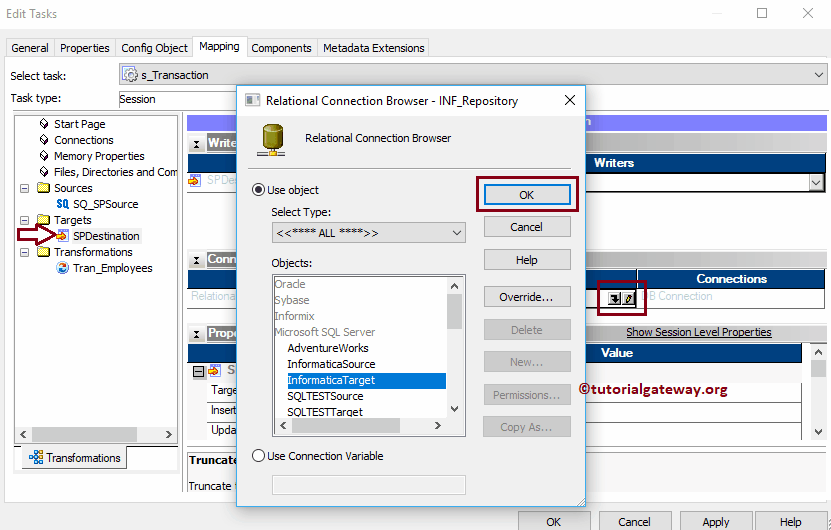
Task: Collapse the Writers section toggle
Action: click(197, 144)
